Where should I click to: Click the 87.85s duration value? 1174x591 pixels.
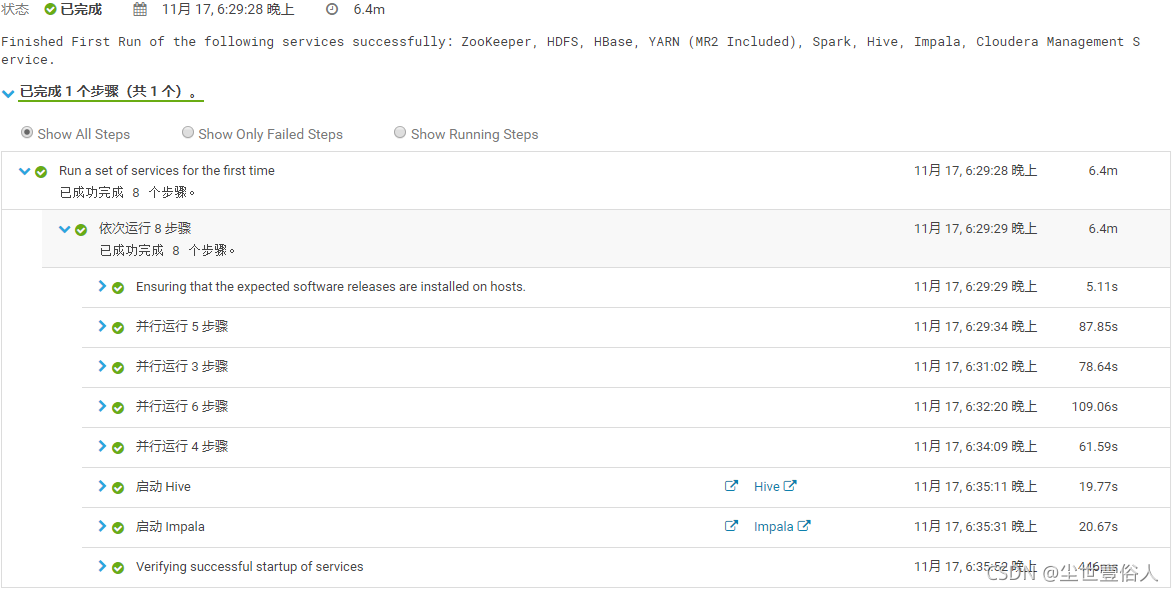1098,327
